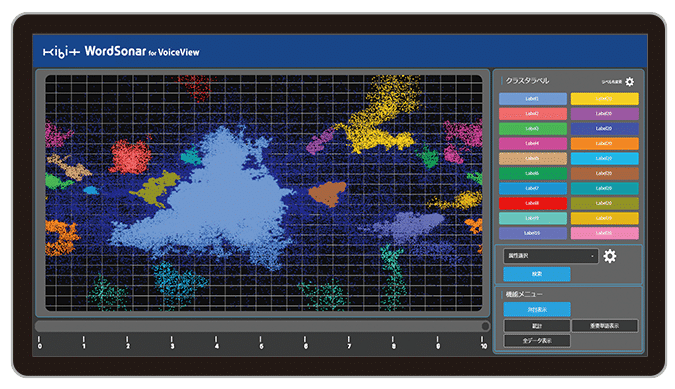Click timeline tick marked 5
This screenshot has height=389, width=675.
(x=260, y=343)
